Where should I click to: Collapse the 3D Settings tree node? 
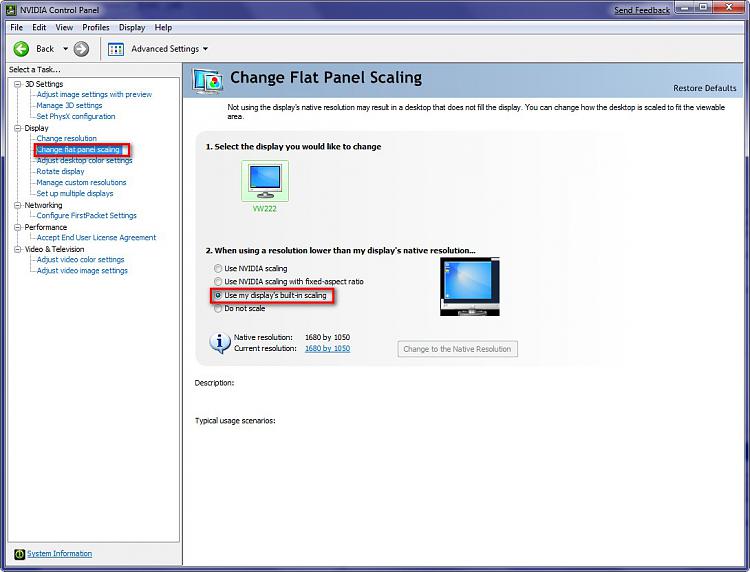point(18,84)
